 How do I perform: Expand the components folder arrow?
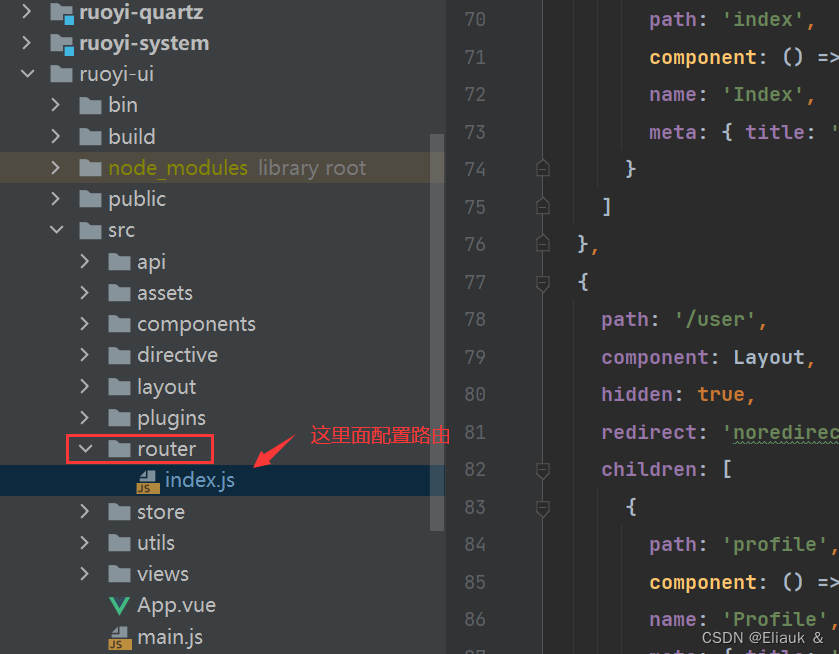[84, 324]
